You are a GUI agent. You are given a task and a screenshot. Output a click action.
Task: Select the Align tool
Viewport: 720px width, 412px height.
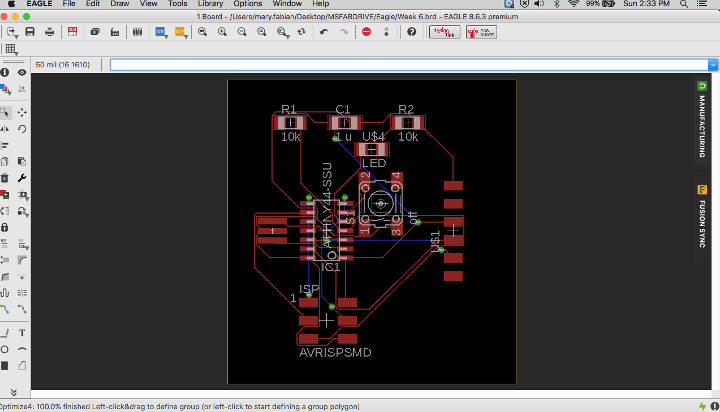click(5, 146)
